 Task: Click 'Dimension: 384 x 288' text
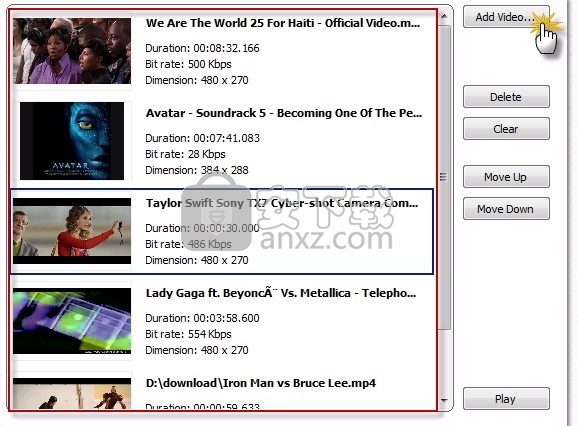pyautogui.click(x=197, y=170)
